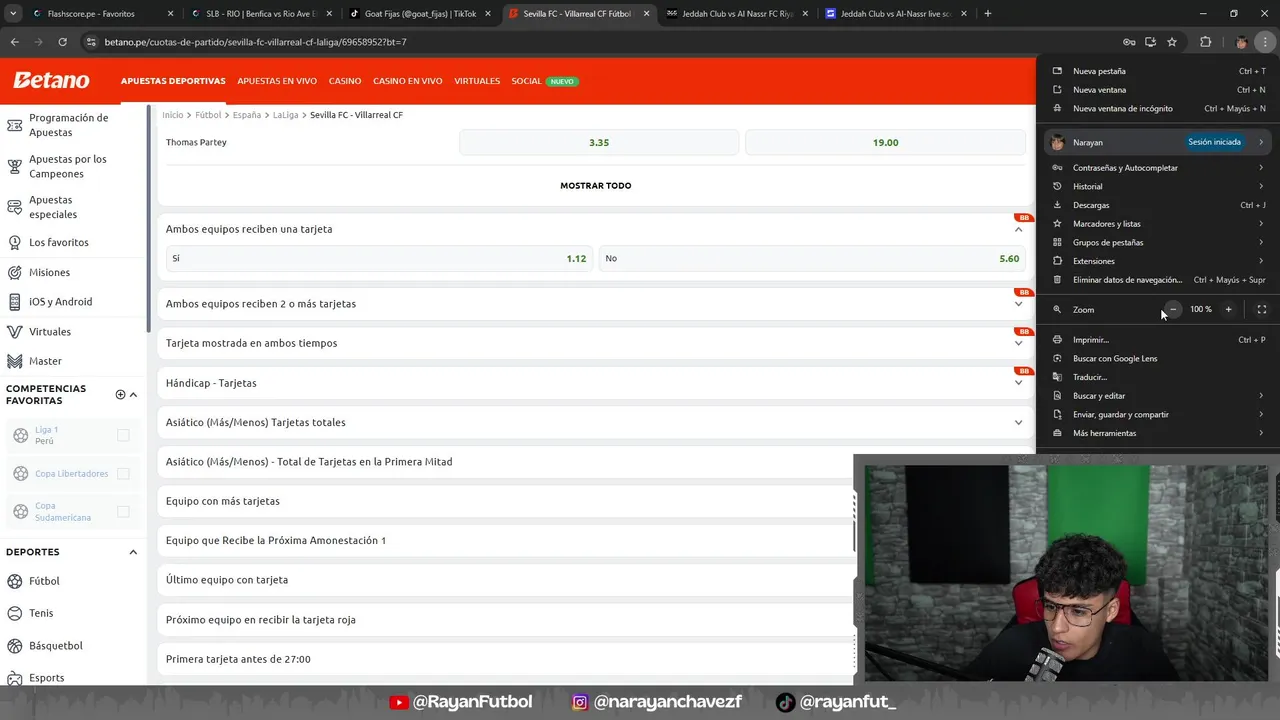Select Tenis sport icon in sidebar
1280x720 pixels.
pos(14,613)
